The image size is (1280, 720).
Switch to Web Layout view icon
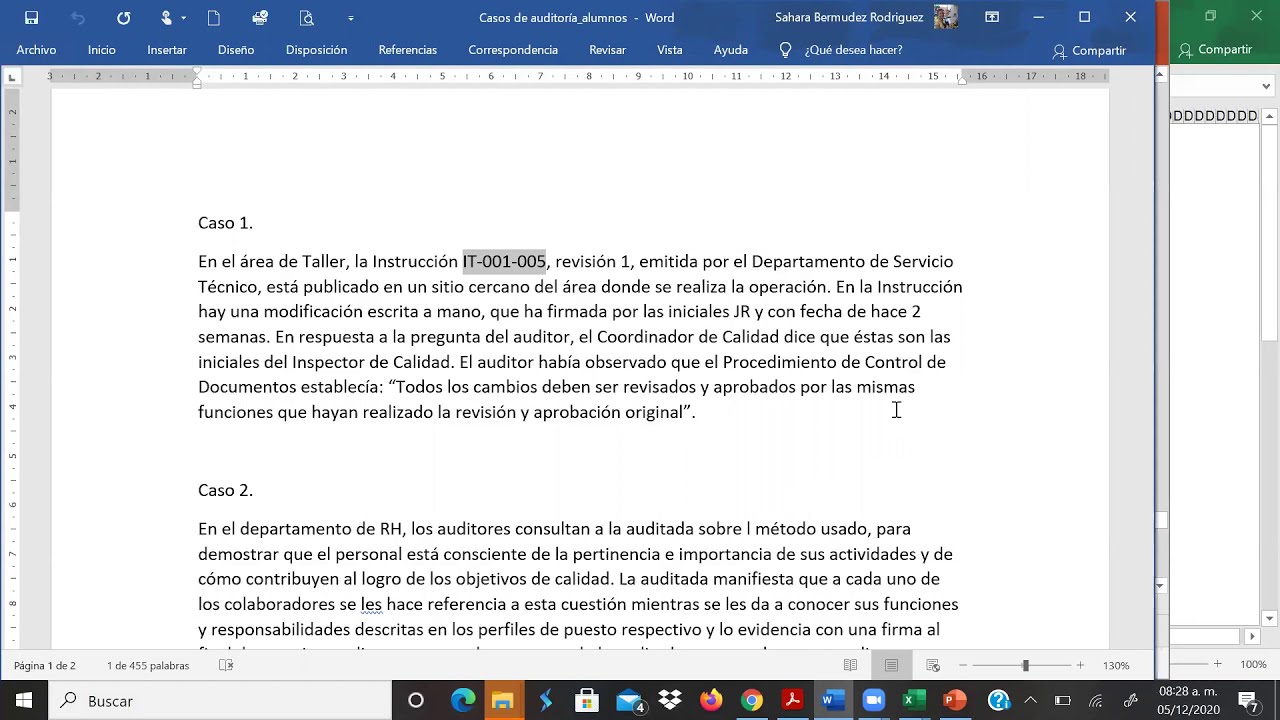(932, 665)
